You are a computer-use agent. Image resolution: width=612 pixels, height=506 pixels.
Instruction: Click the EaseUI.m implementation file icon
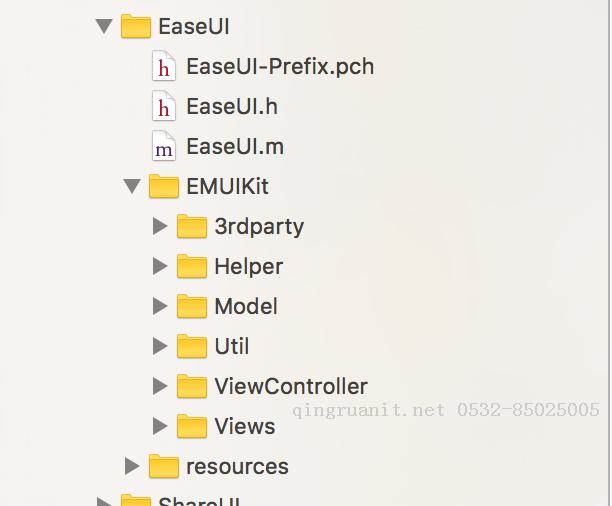coord(164,146)
